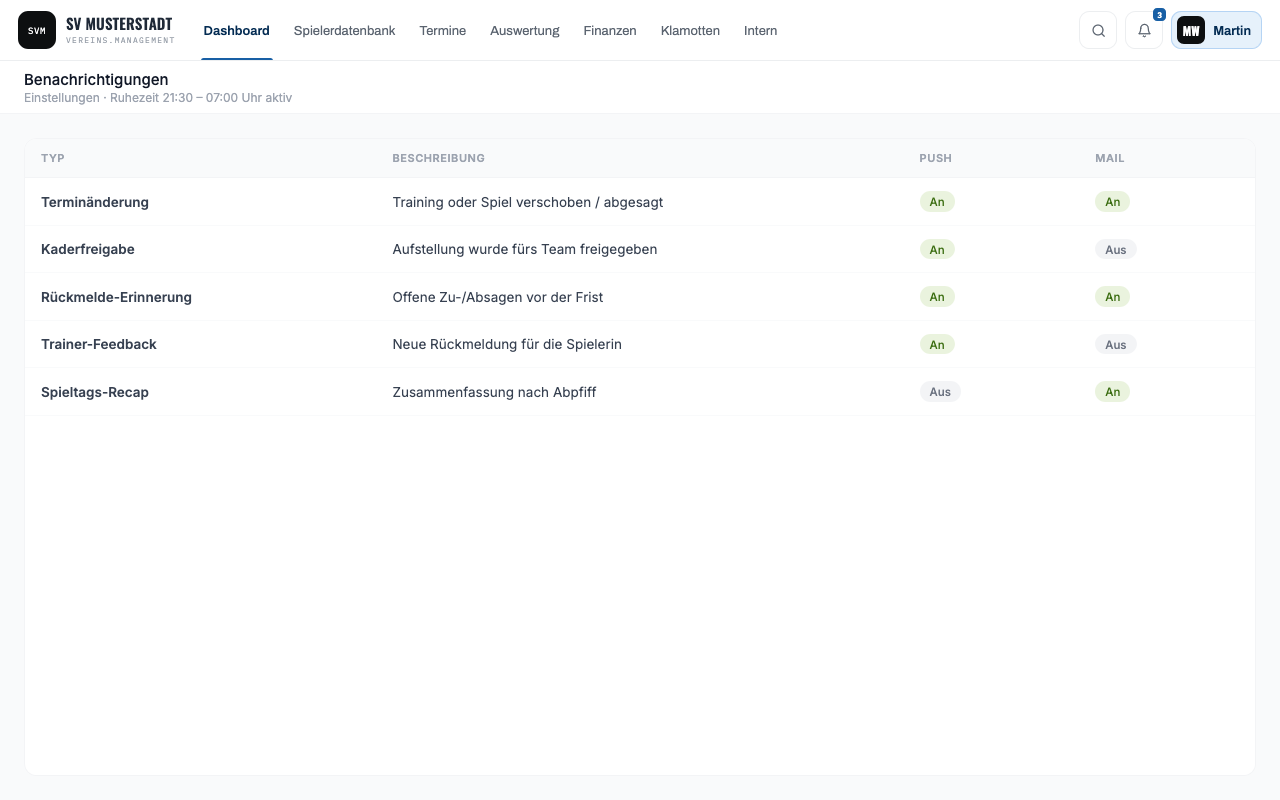Screen dimensions: 1280x800
Task: Enable Push for Spieltags-Recap
Action: pos(940,392)
